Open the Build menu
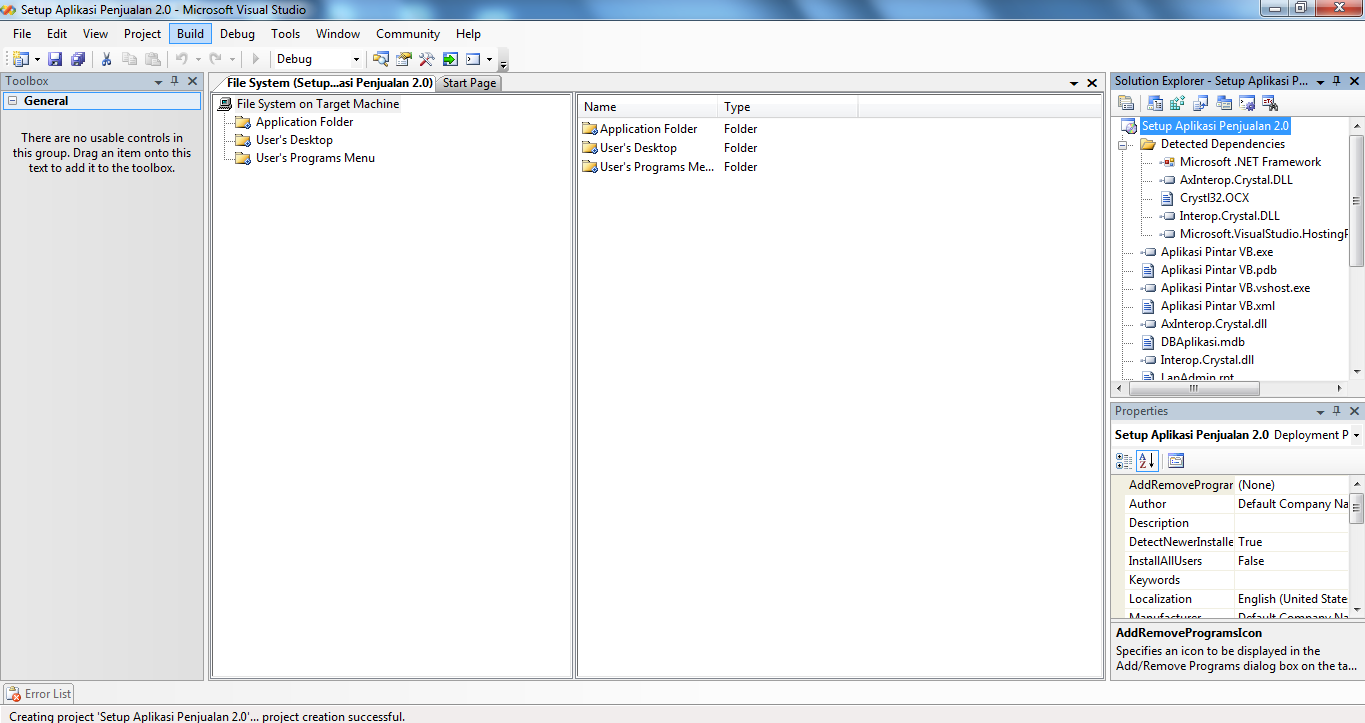 pyautogui.click(x=190, y=34)
